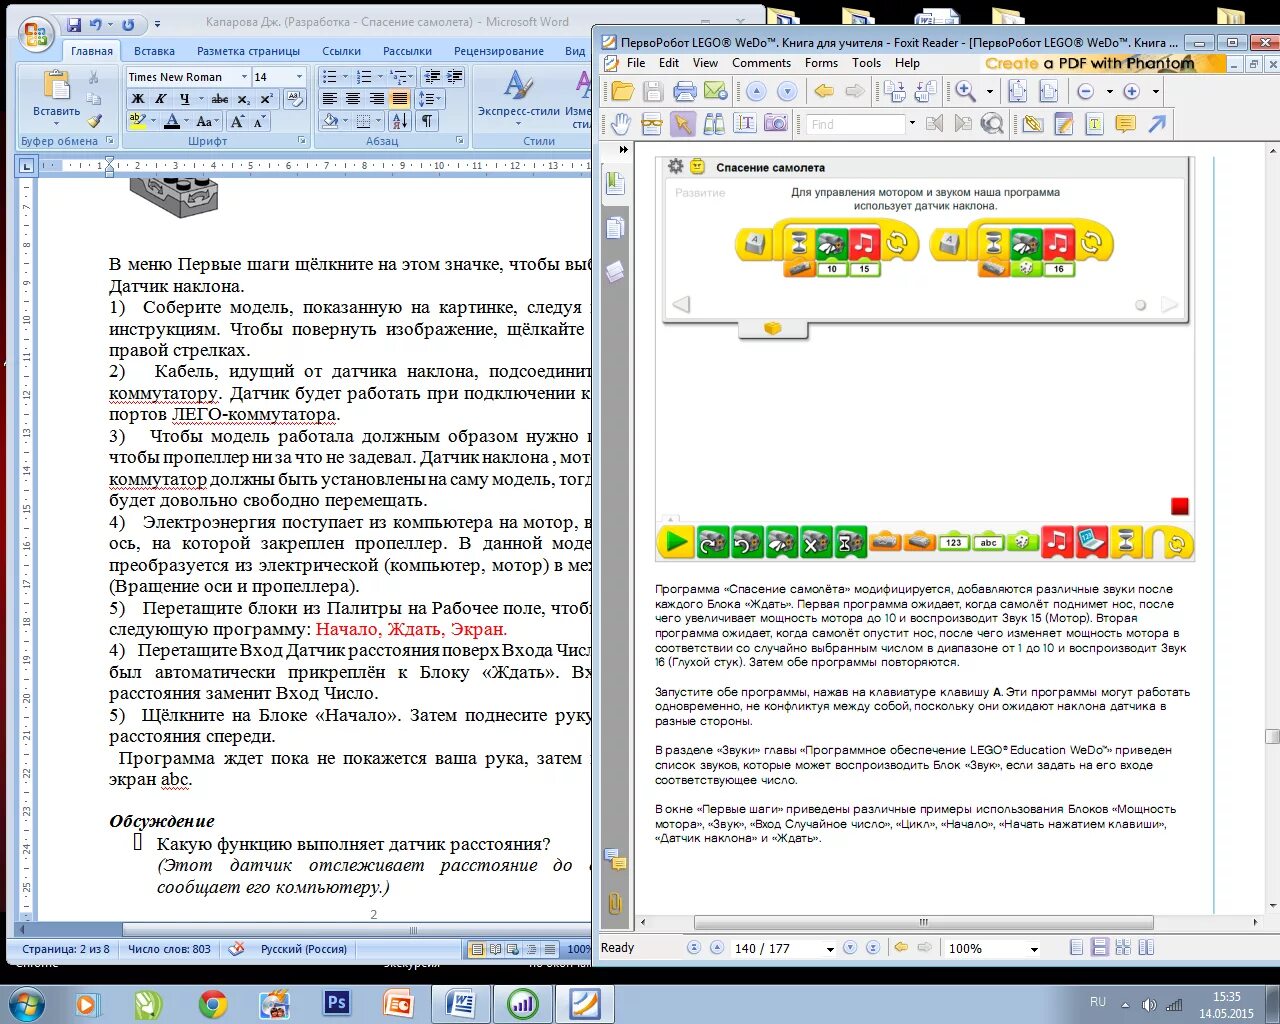Select the Hand tool in Foxit
This screenshot has width=1280, height=1024.
[621, 124]
